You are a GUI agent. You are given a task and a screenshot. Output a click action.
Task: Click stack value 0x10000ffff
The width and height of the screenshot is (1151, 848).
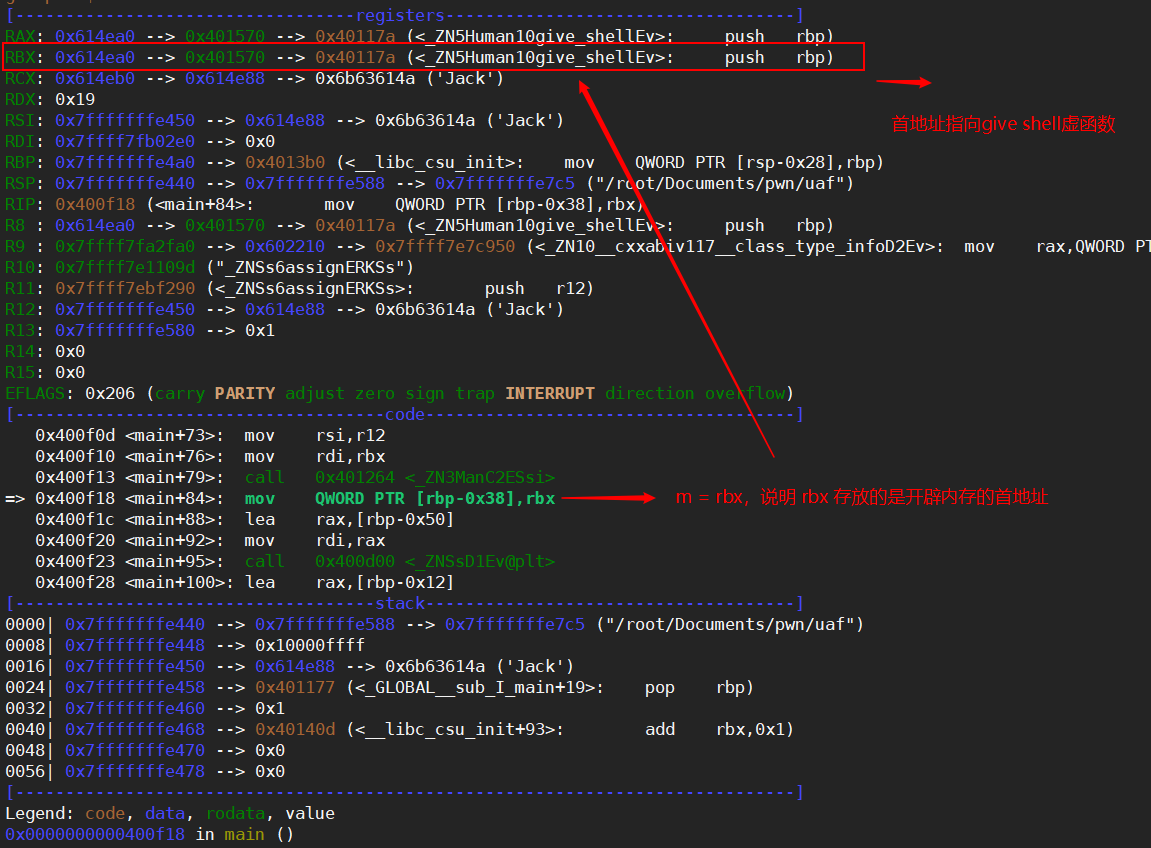pos(310,646)
